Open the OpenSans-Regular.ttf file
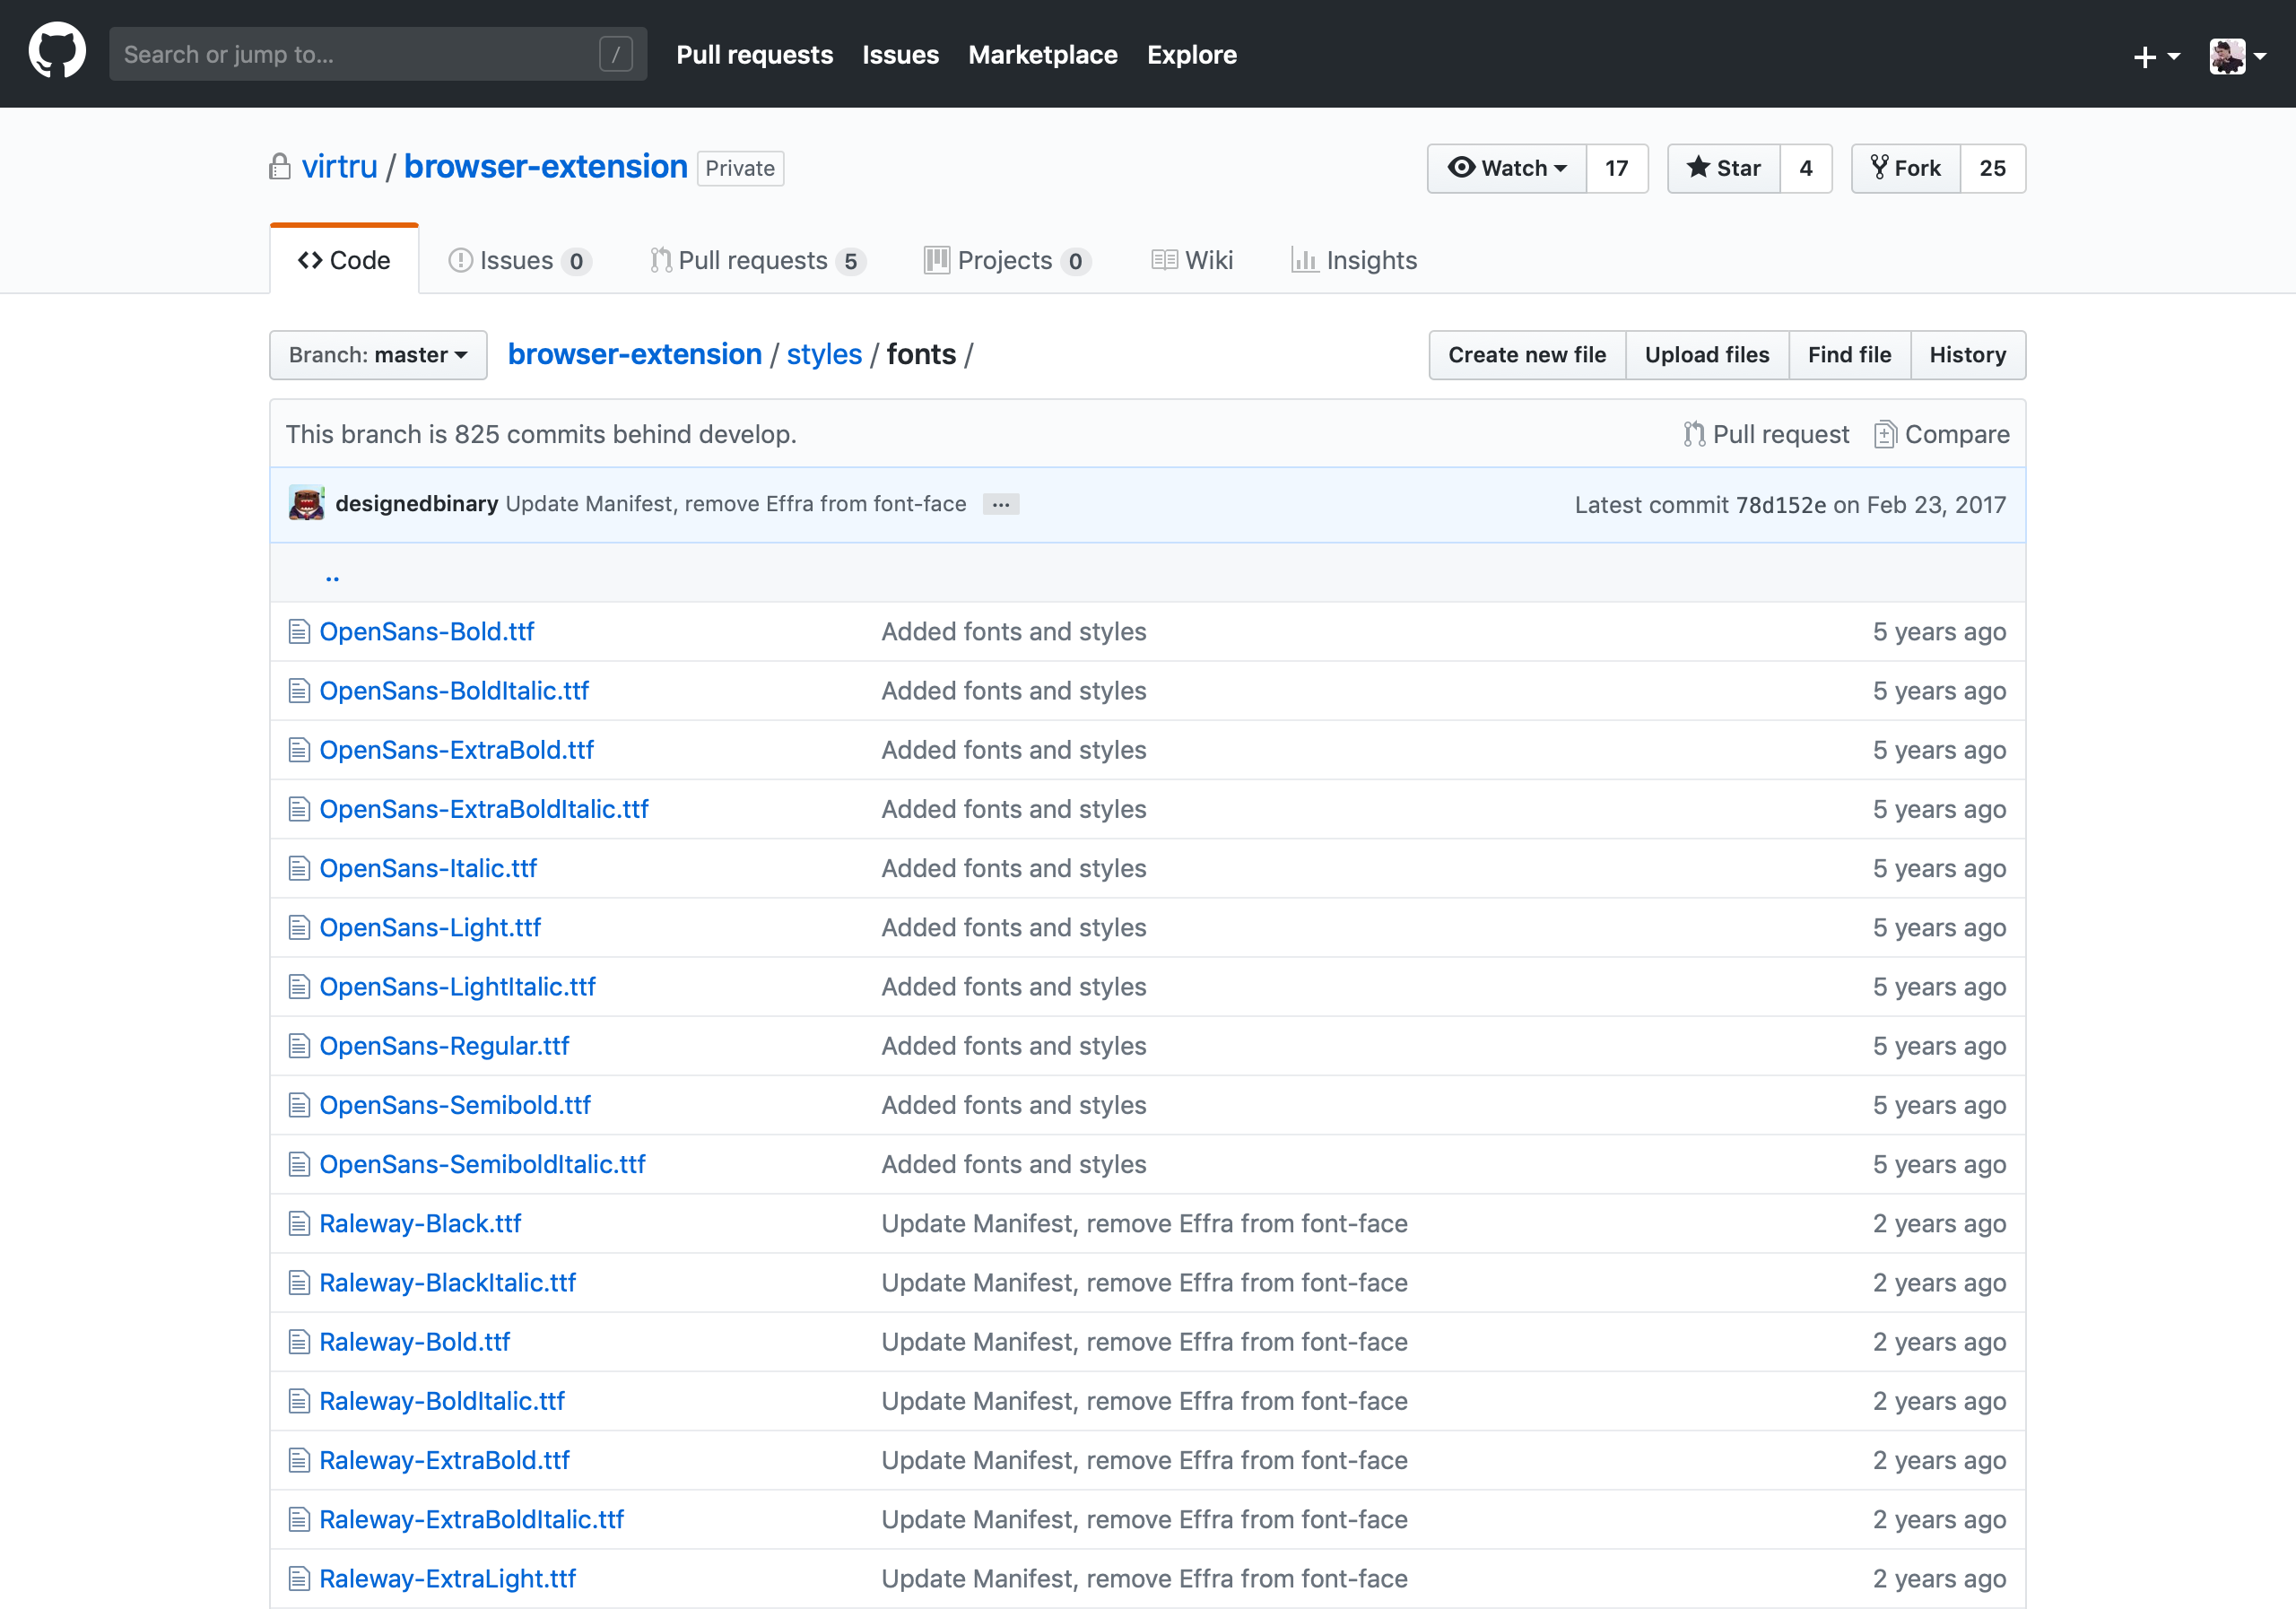Screen dimensions: 2296x1609 [x=444, y=1046]
